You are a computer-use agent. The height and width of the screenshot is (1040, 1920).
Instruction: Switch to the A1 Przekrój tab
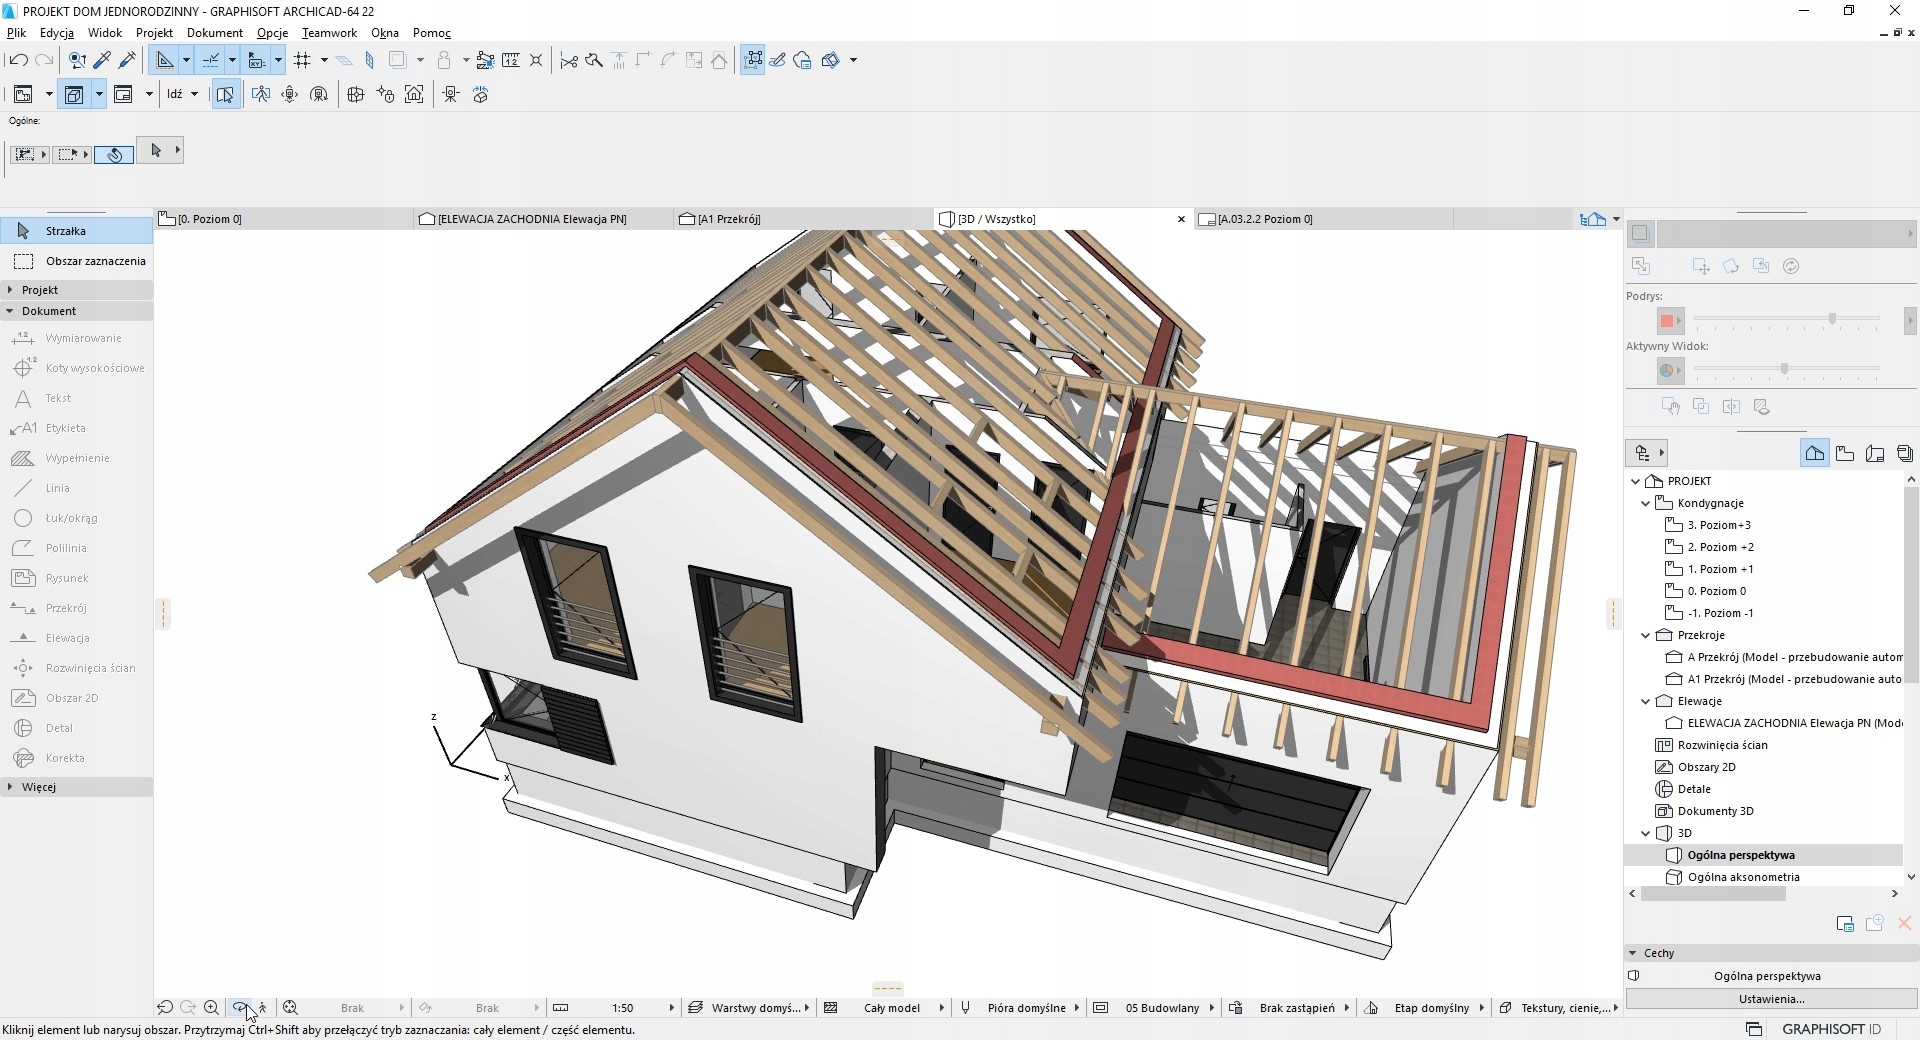click(729, 219)
